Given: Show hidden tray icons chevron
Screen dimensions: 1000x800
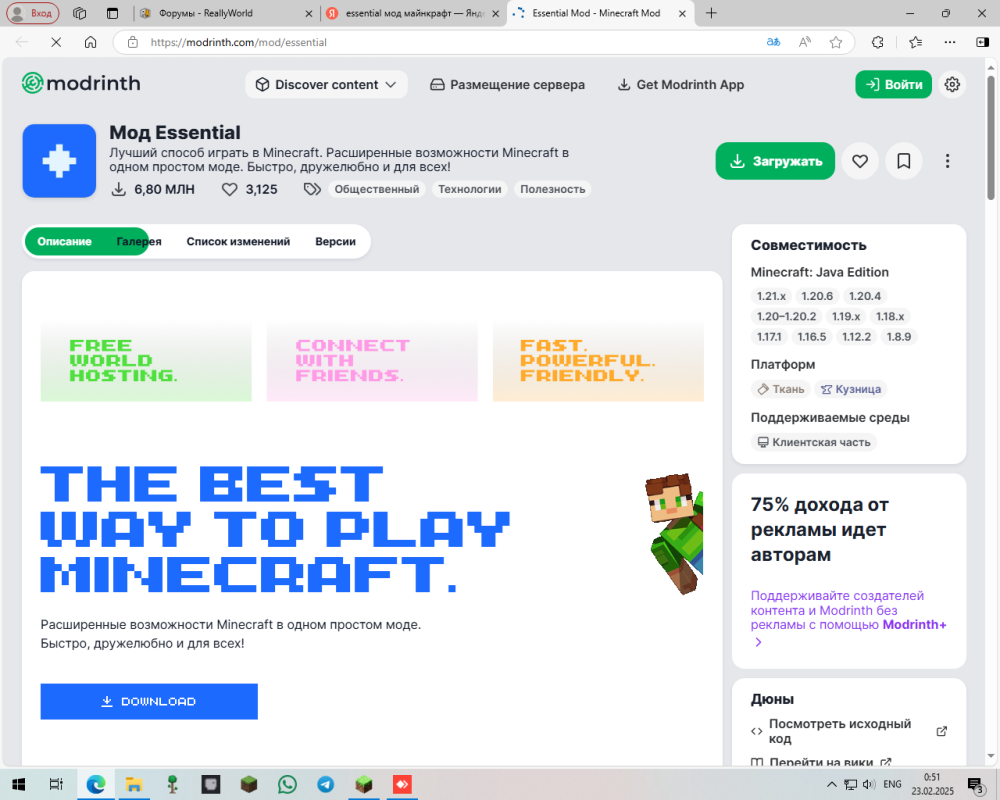Looking at the screenshot, I should click(x=831, y=784).
